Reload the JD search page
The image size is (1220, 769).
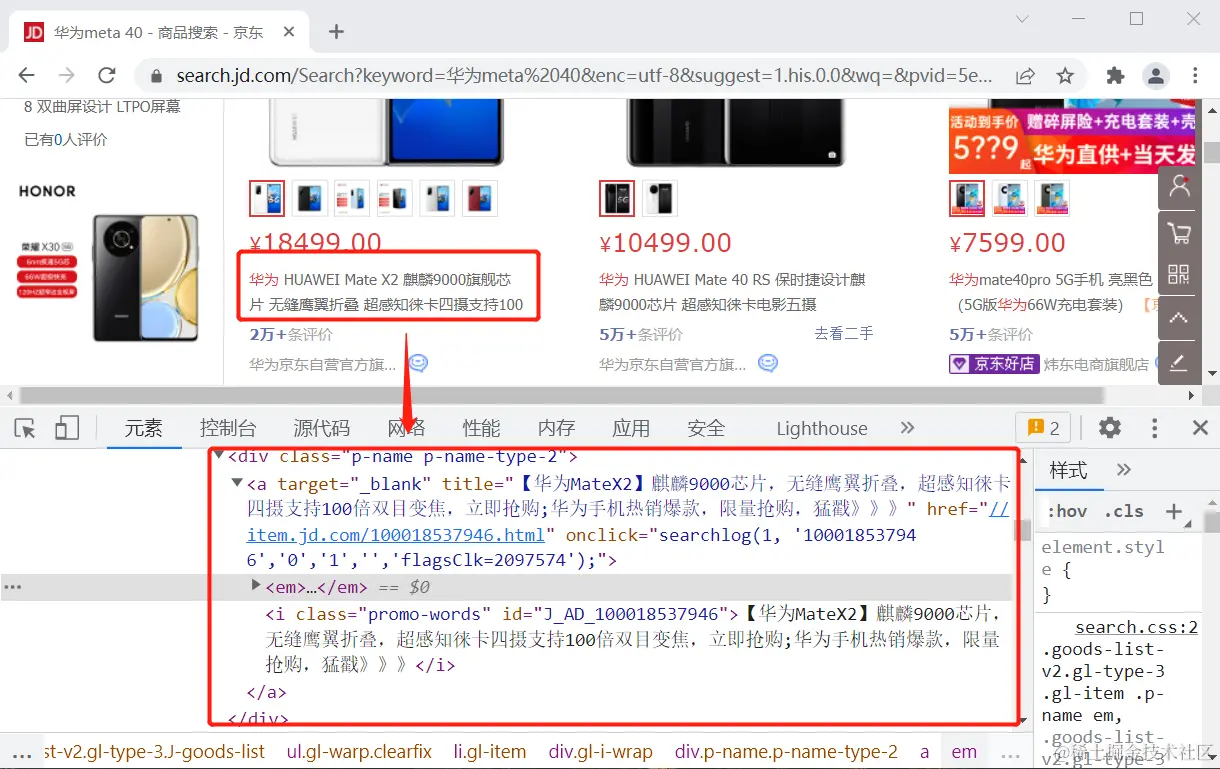click(107, 76)
